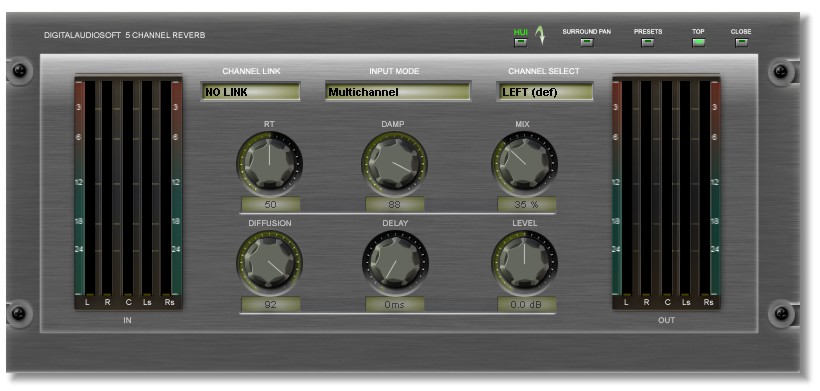The height and width of the screenshot is (391, 820).
Task: Click the DIGITALAUDIOSOFT 5 CHANNEL REVERB title
Action: [x=124, y=36]
